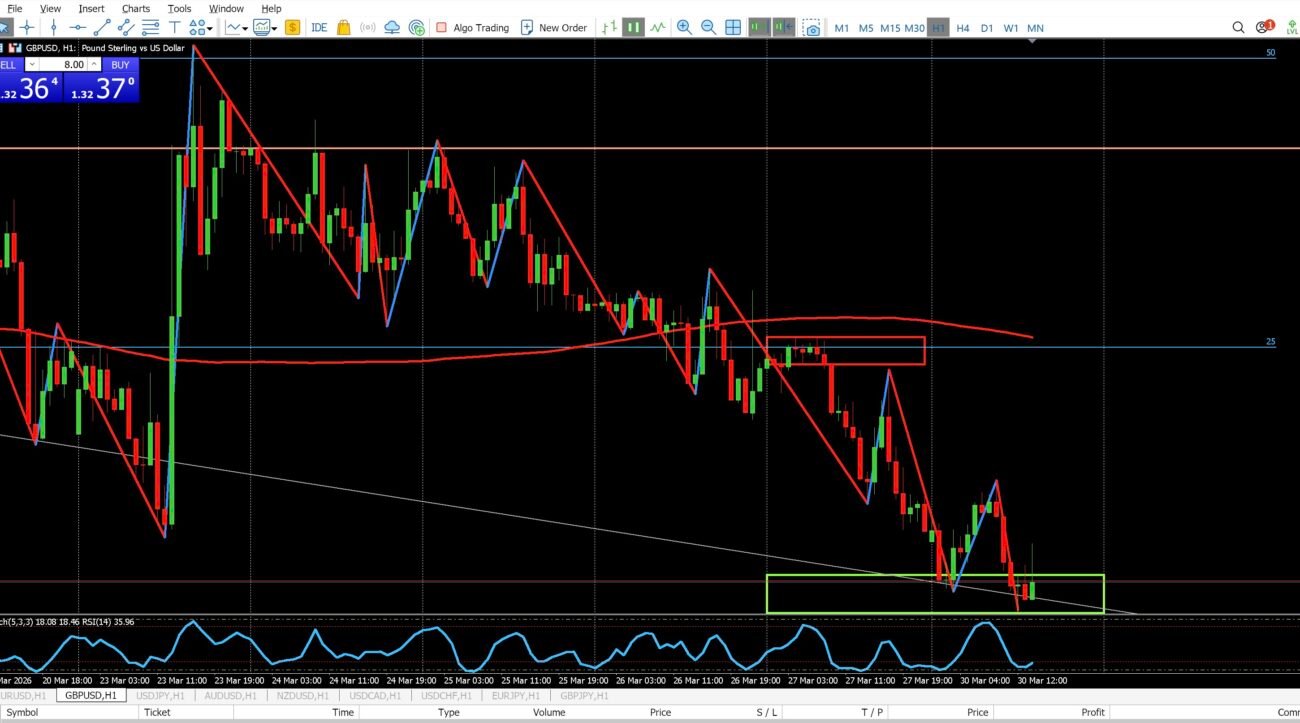Open the MQL5 Market shopping bag
This screenshot has width=1300, height=723.
coord(344,28)
